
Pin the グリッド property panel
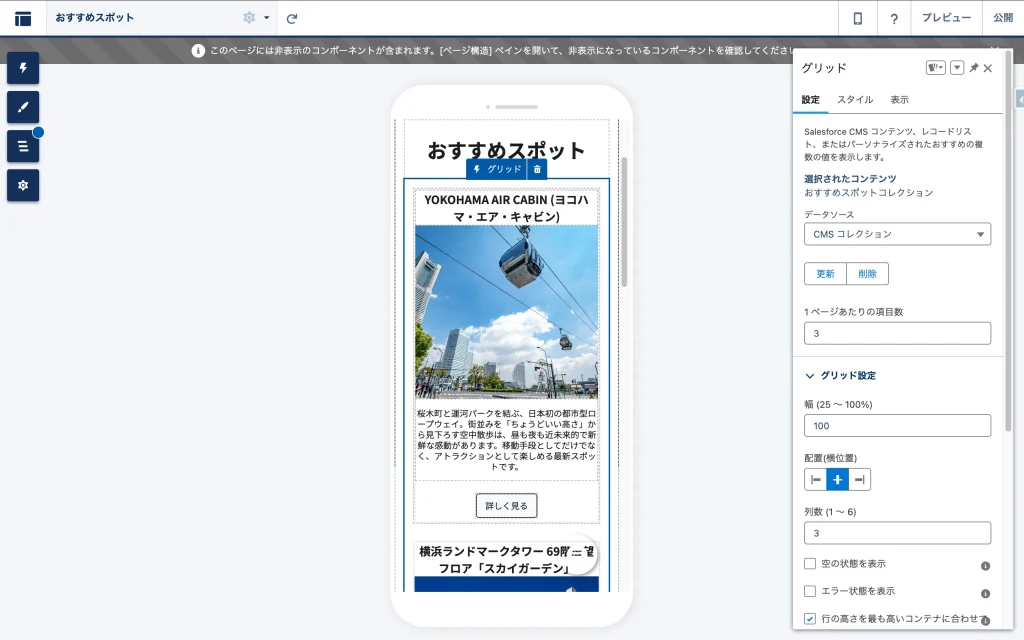[x=973, y=68]
